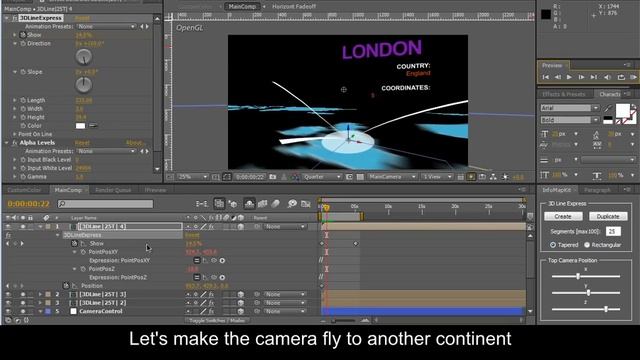Expand the Length property
Screen dimensions: 640x360
click(x=15, y=100)
